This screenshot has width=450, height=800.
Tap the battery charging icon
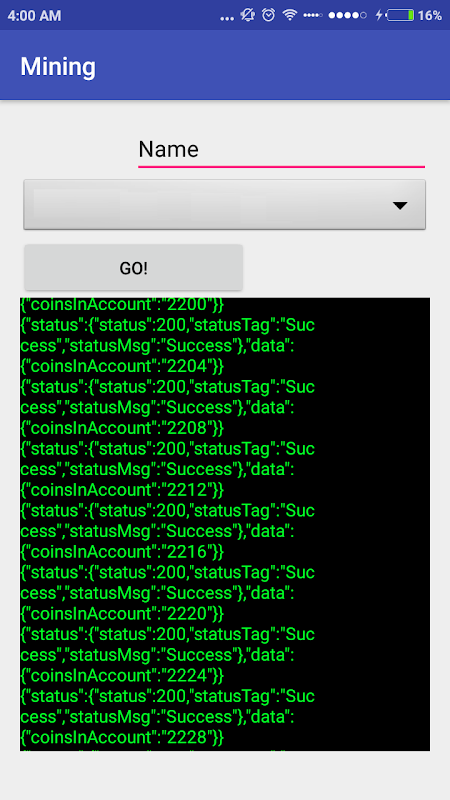(396, 15)
